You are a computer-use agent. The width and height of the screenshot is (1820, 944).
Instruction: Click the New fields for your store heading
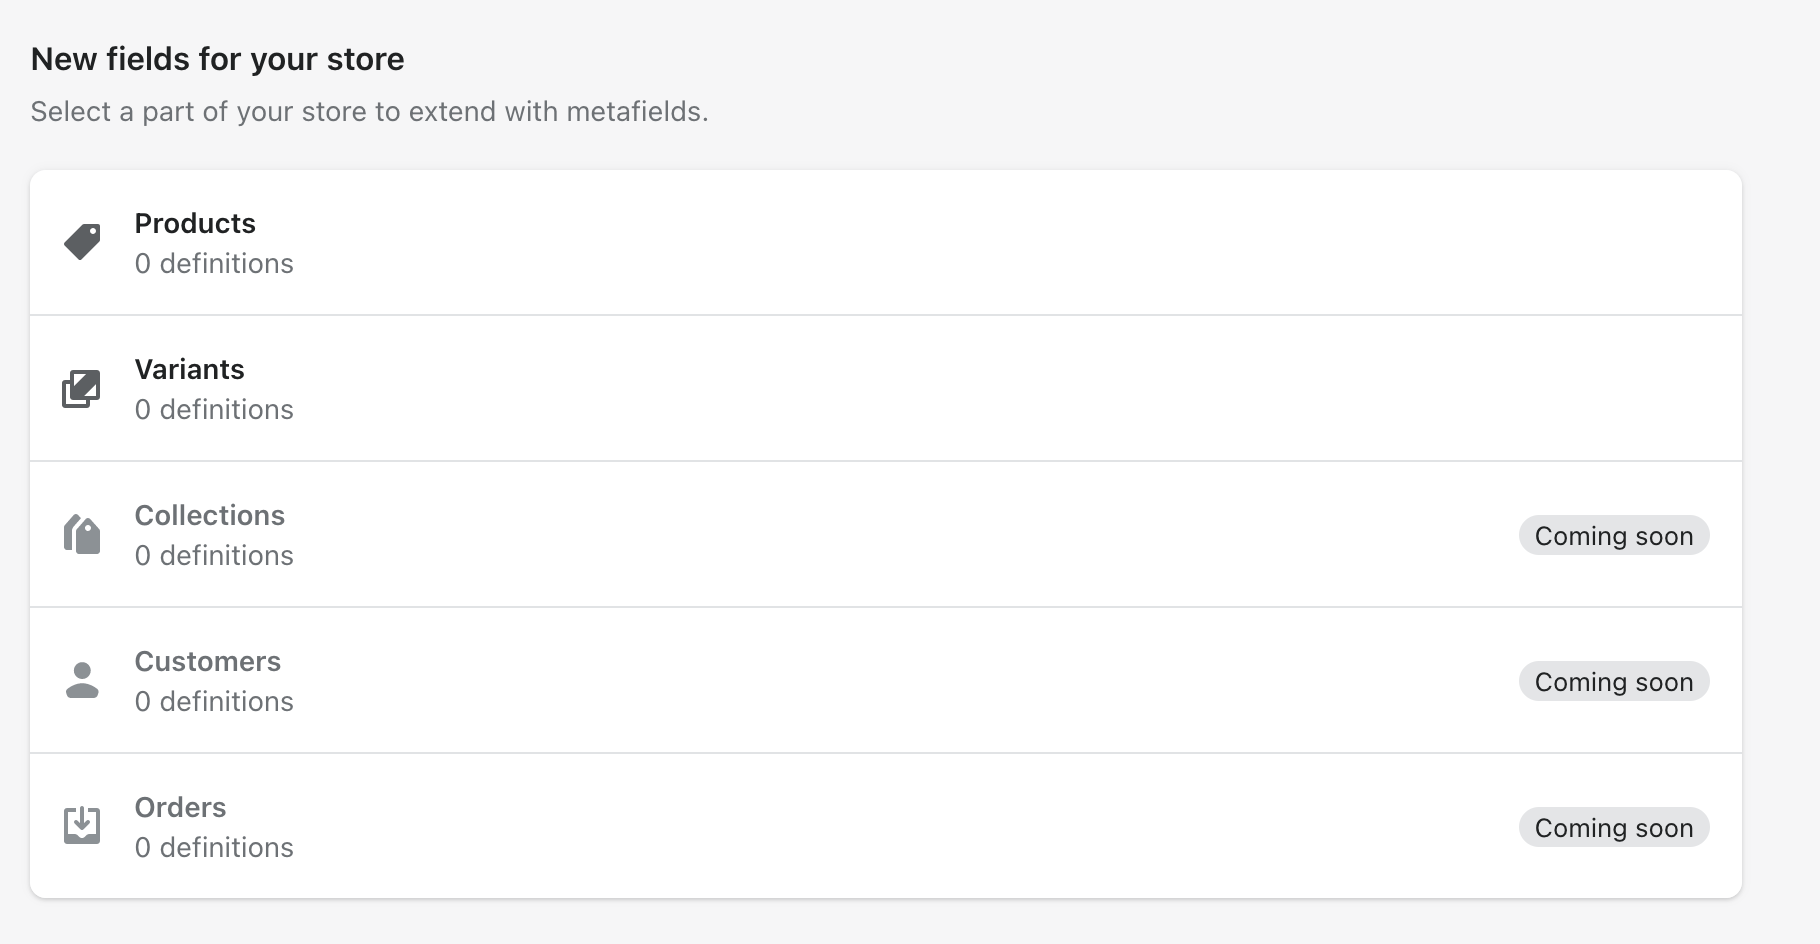218,58
